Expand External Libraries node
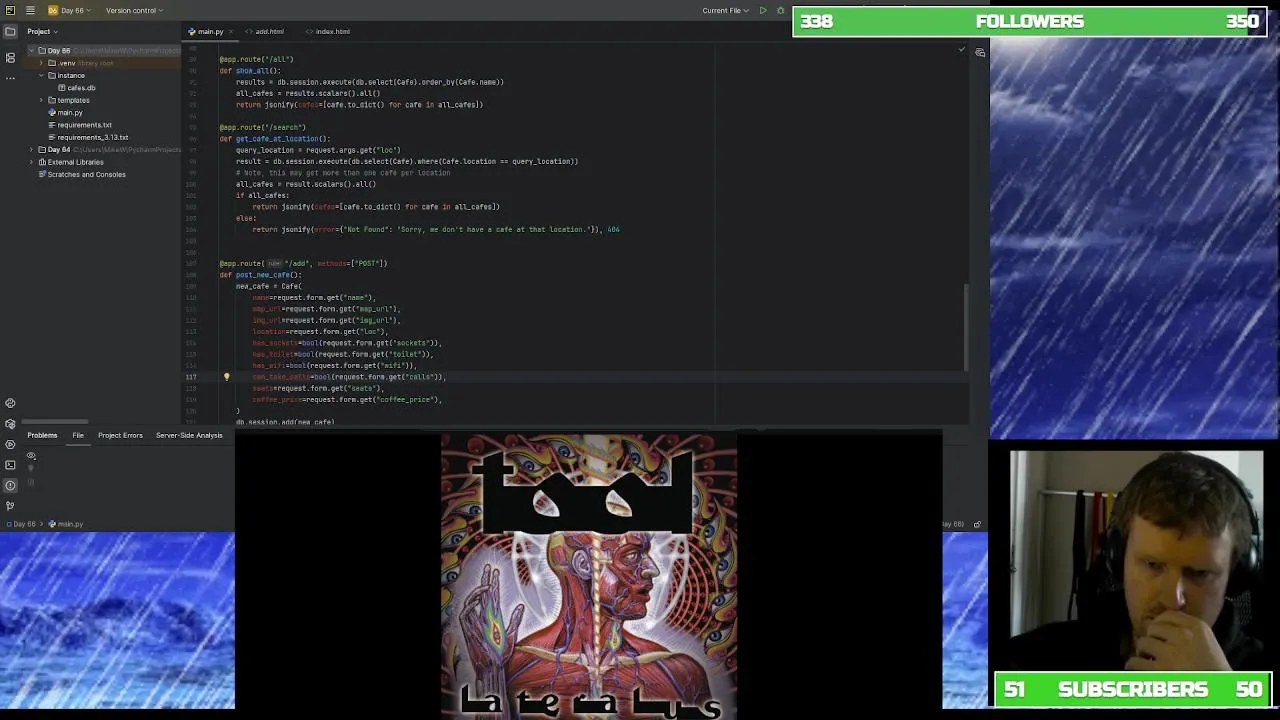Viewport: 1280px width, 720px height. (31, 162)
